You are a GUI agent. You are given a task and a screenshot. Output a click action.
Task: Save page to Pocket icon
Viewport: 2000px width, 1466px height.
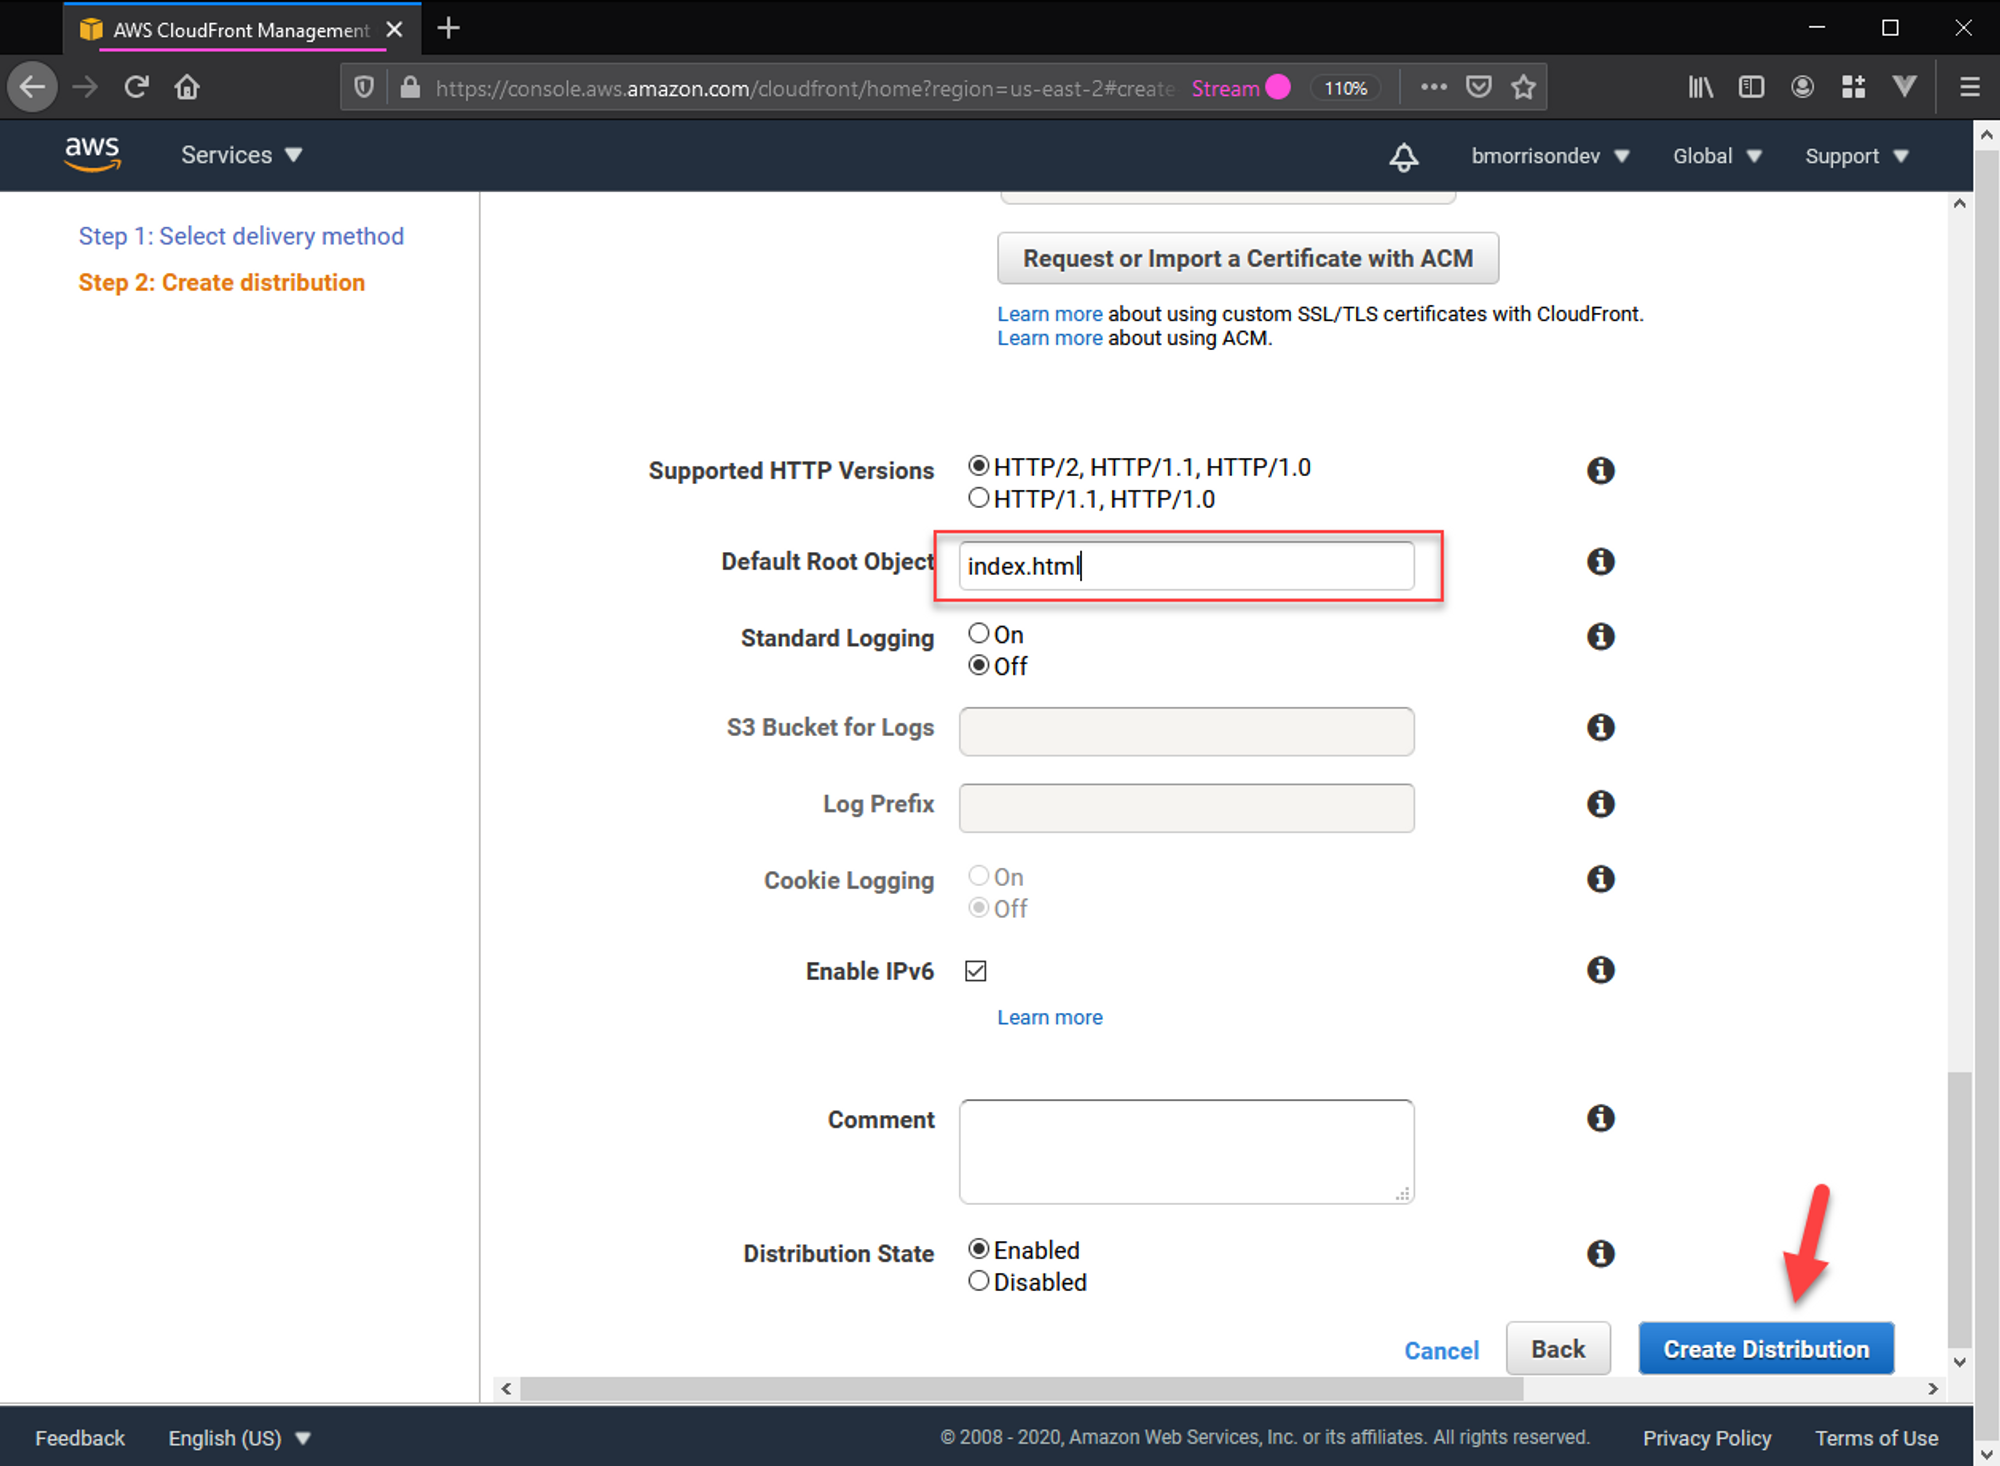coord(1479,87)
